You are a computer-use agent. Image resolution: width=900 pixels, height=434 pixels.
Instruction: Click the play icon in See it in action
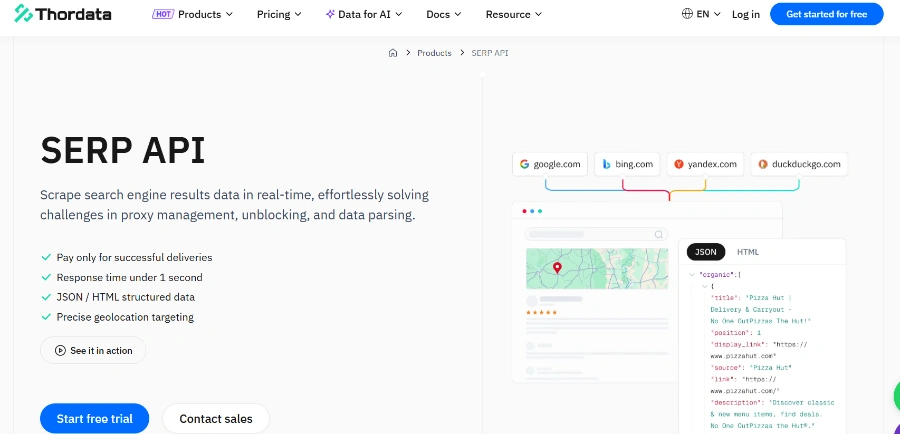click(60, 350)
